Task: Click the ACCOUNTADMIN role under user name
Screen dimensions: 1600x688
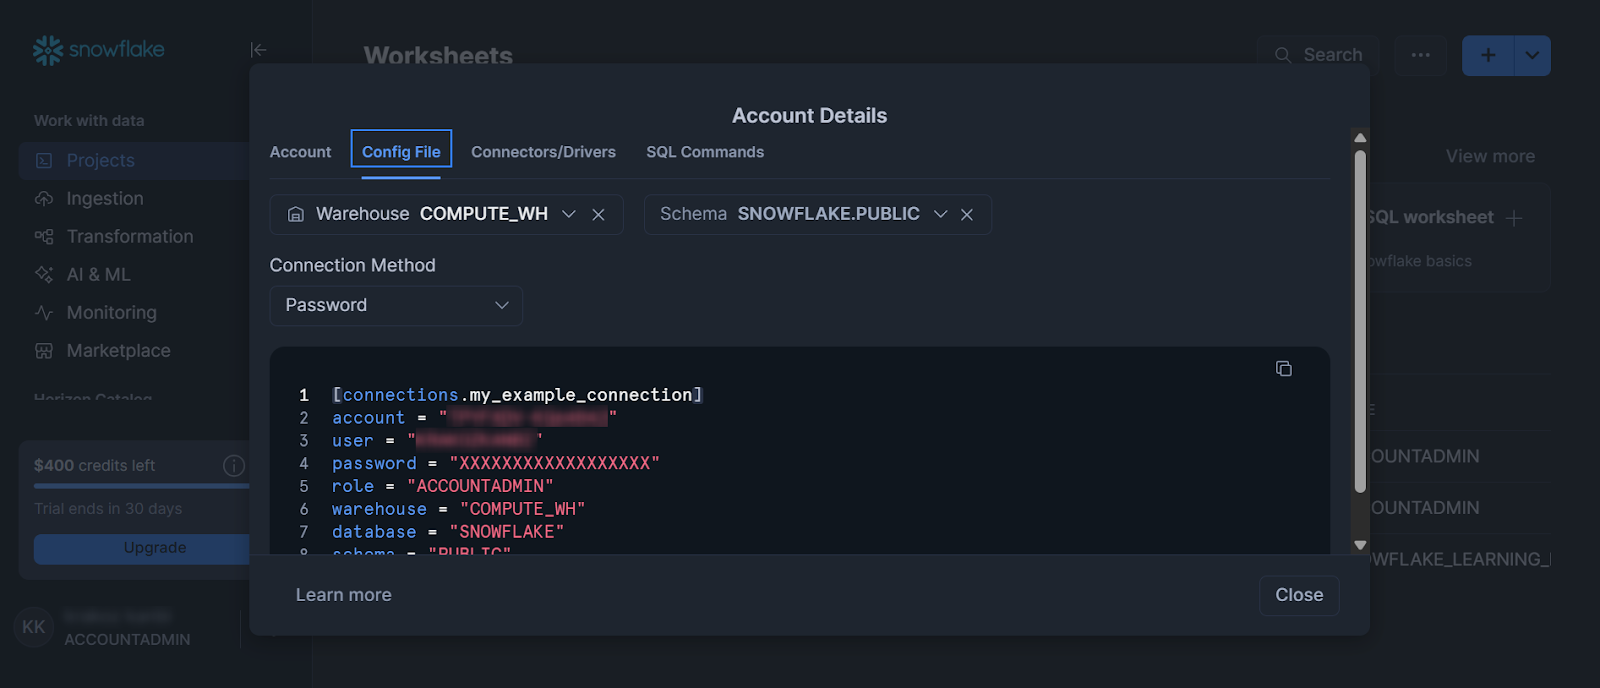Action: point(127,639)
